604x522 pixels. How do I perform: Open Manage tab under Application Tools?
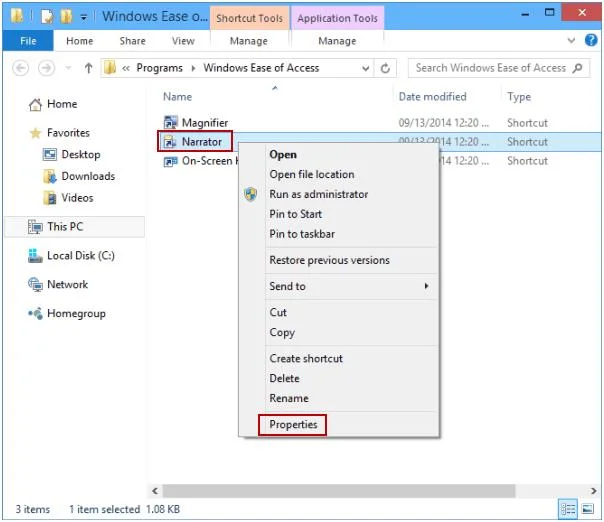tap(337, 41)
